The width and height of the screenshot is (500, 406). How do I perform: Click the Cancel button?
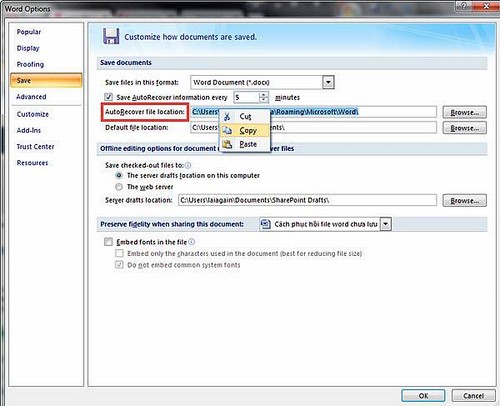[x=473, y=396]
